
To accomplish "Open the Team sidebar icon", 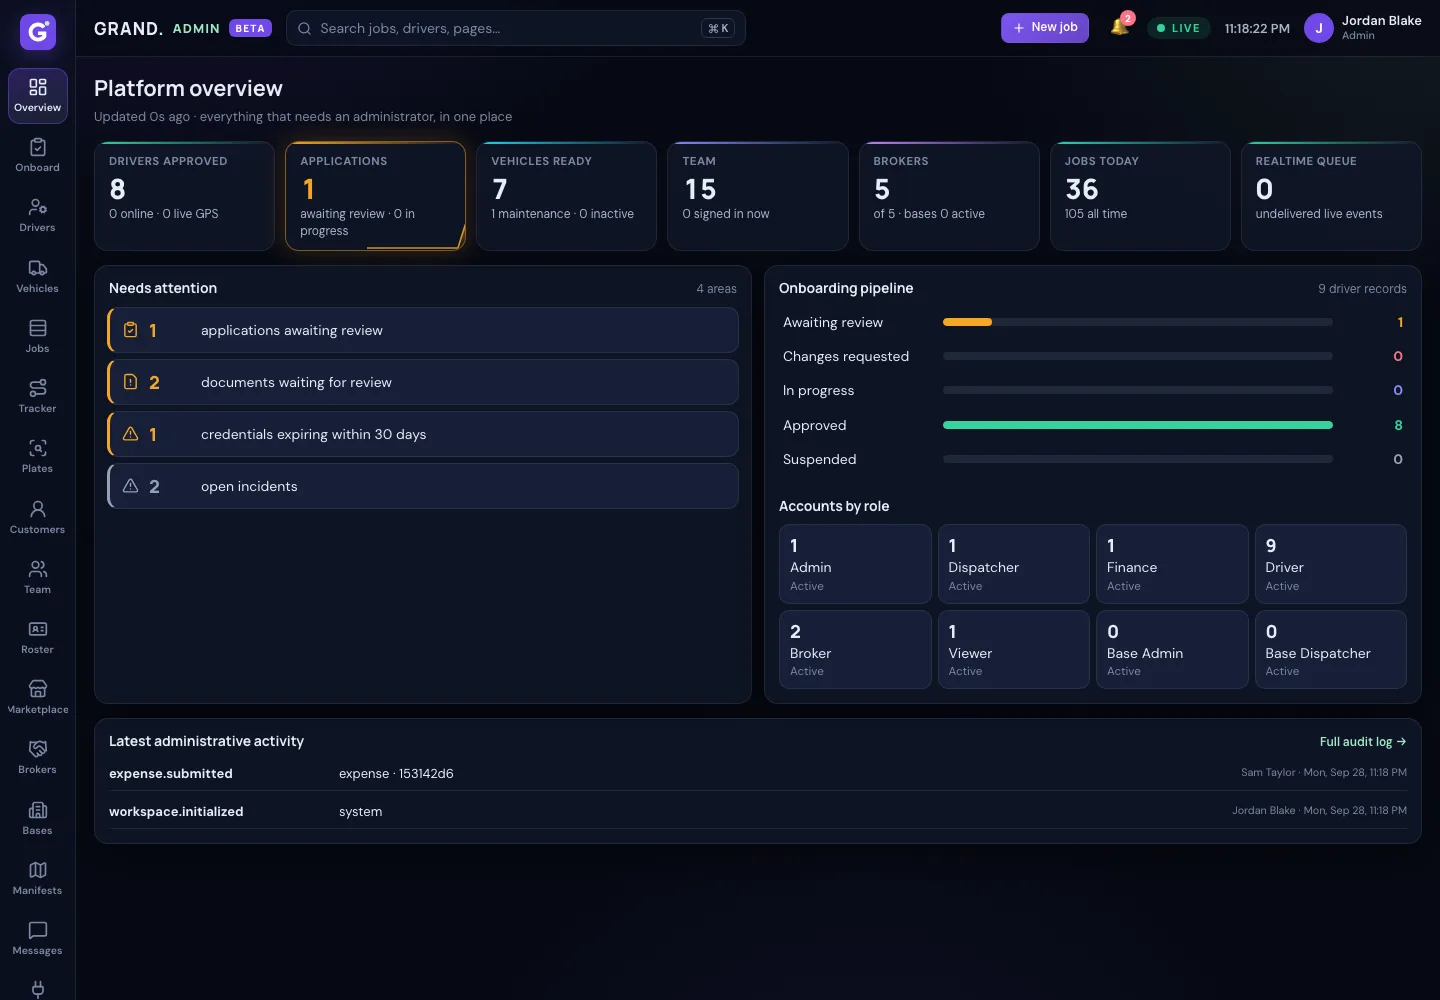I will [38, 578].
